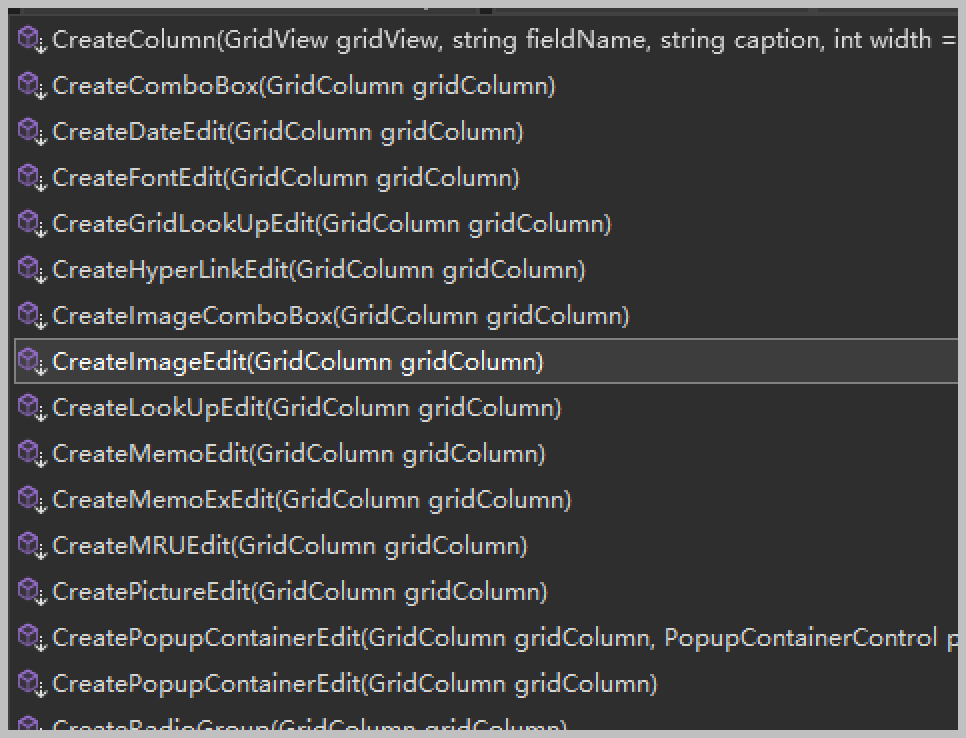
Task: Click the method icon beside CreatePictureEdit
Action: pos(31,592)
